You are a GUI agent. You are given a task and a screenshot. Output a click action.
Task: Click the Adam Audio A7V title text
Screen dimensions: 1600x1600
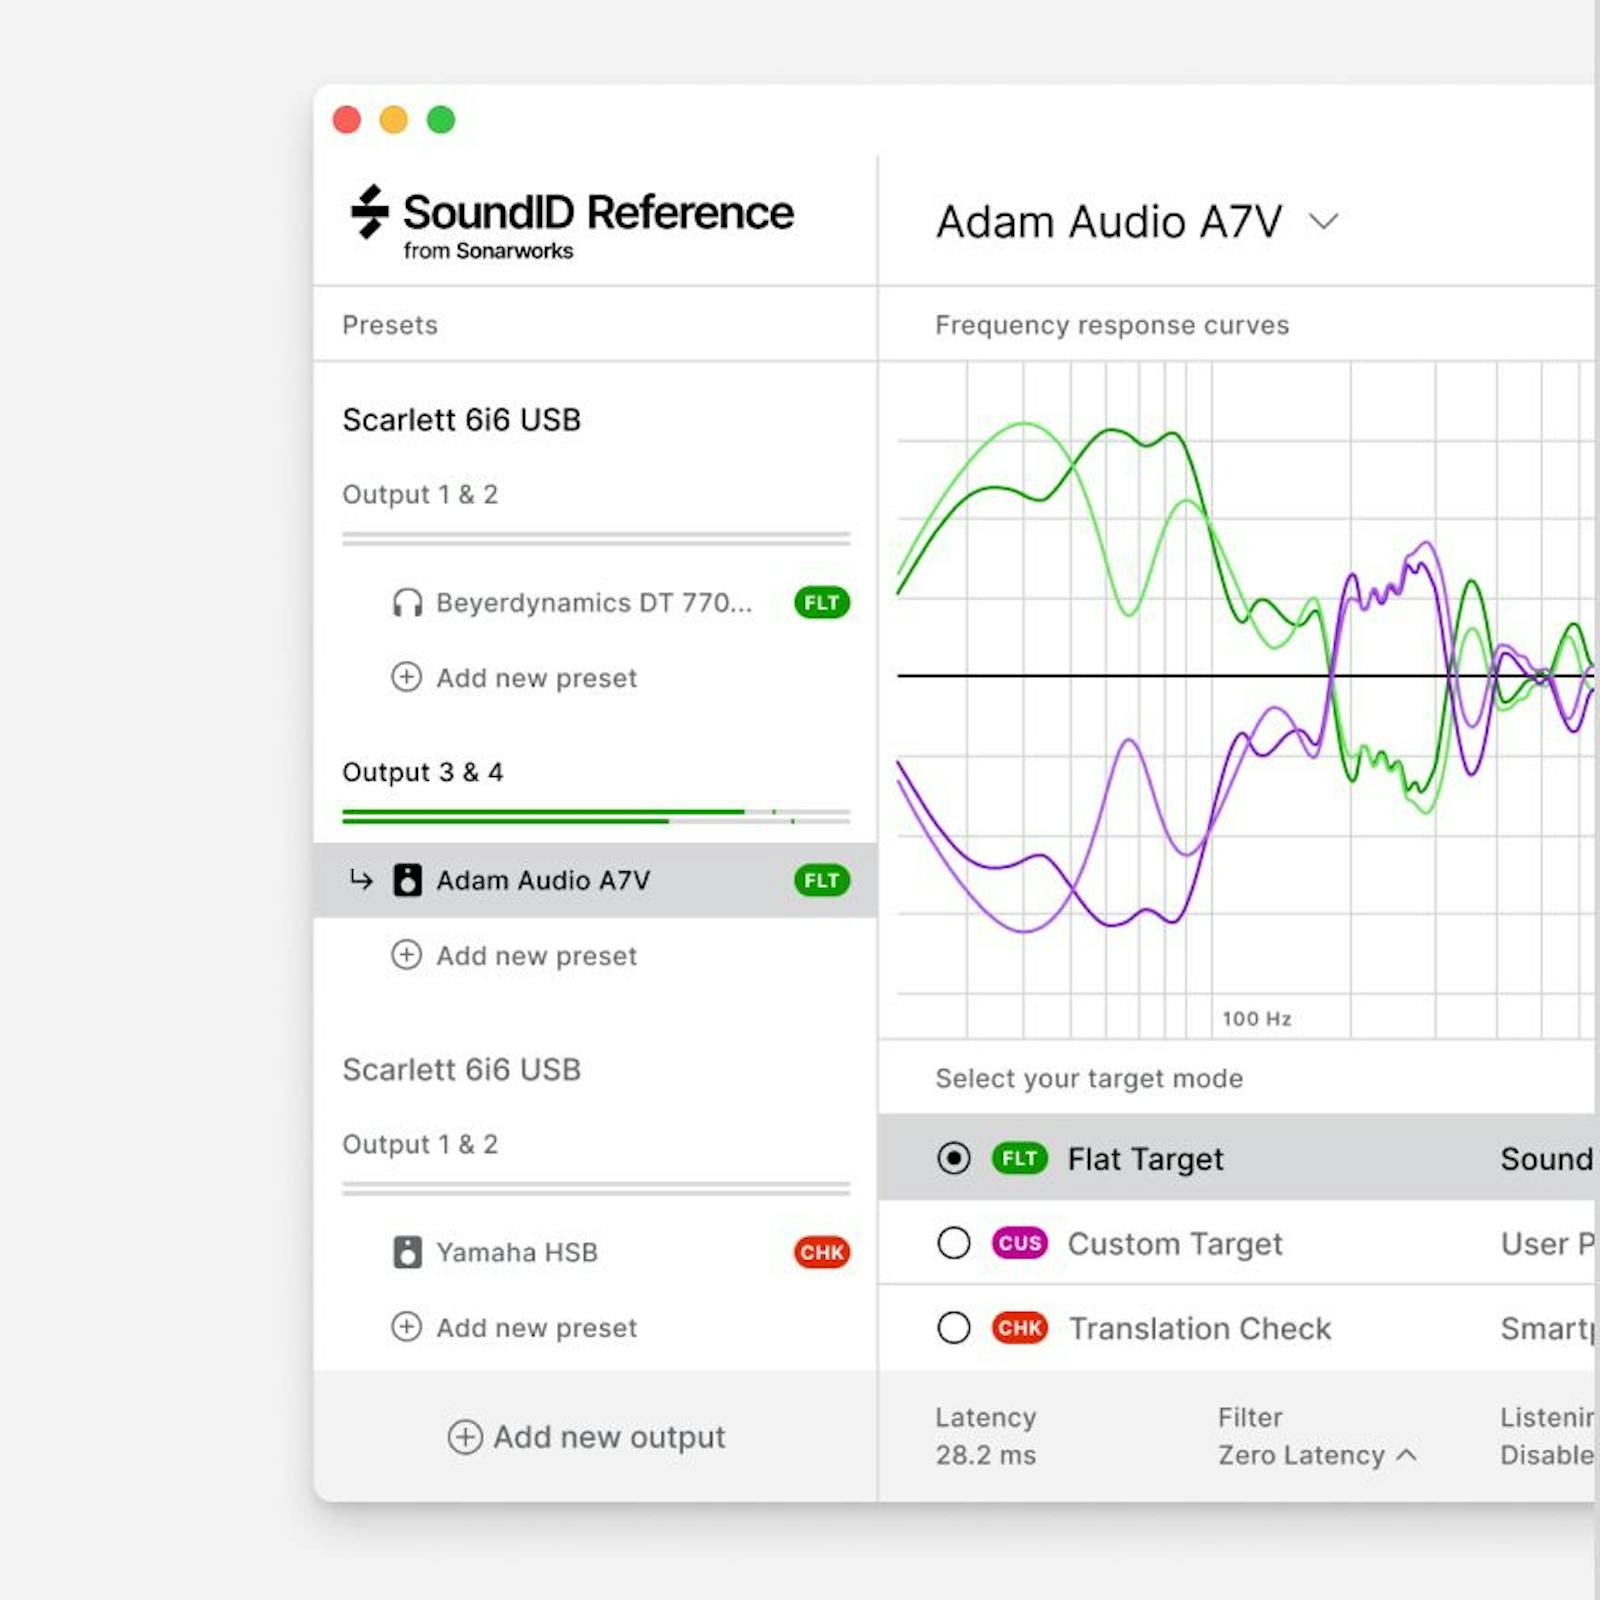(x=1109, y=222)
